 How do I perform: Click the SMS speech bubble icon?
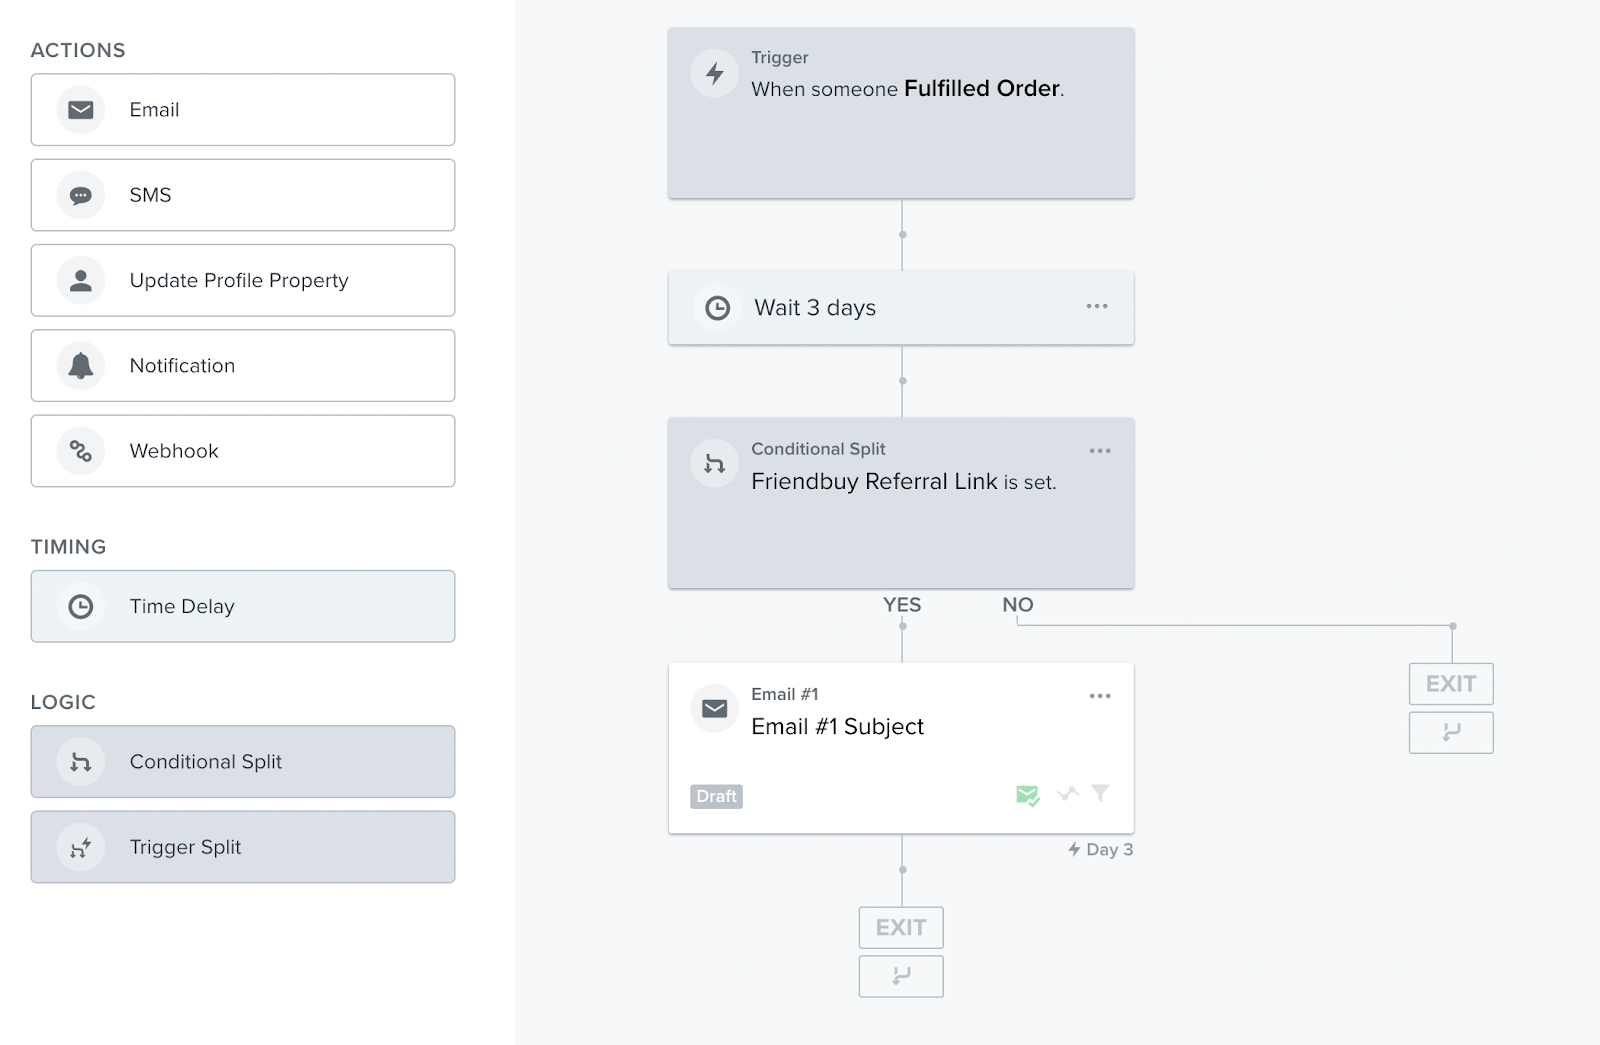click(x=81, y=195)
